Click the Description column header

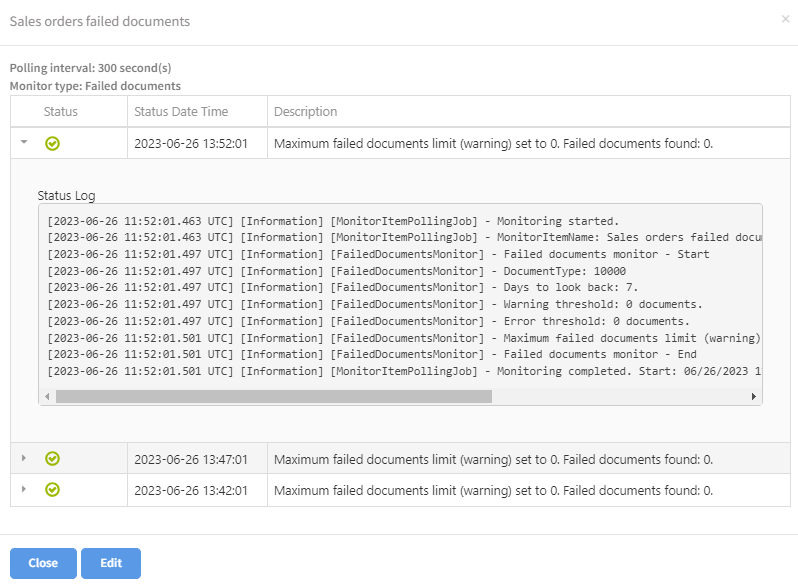tap(305, 111)
